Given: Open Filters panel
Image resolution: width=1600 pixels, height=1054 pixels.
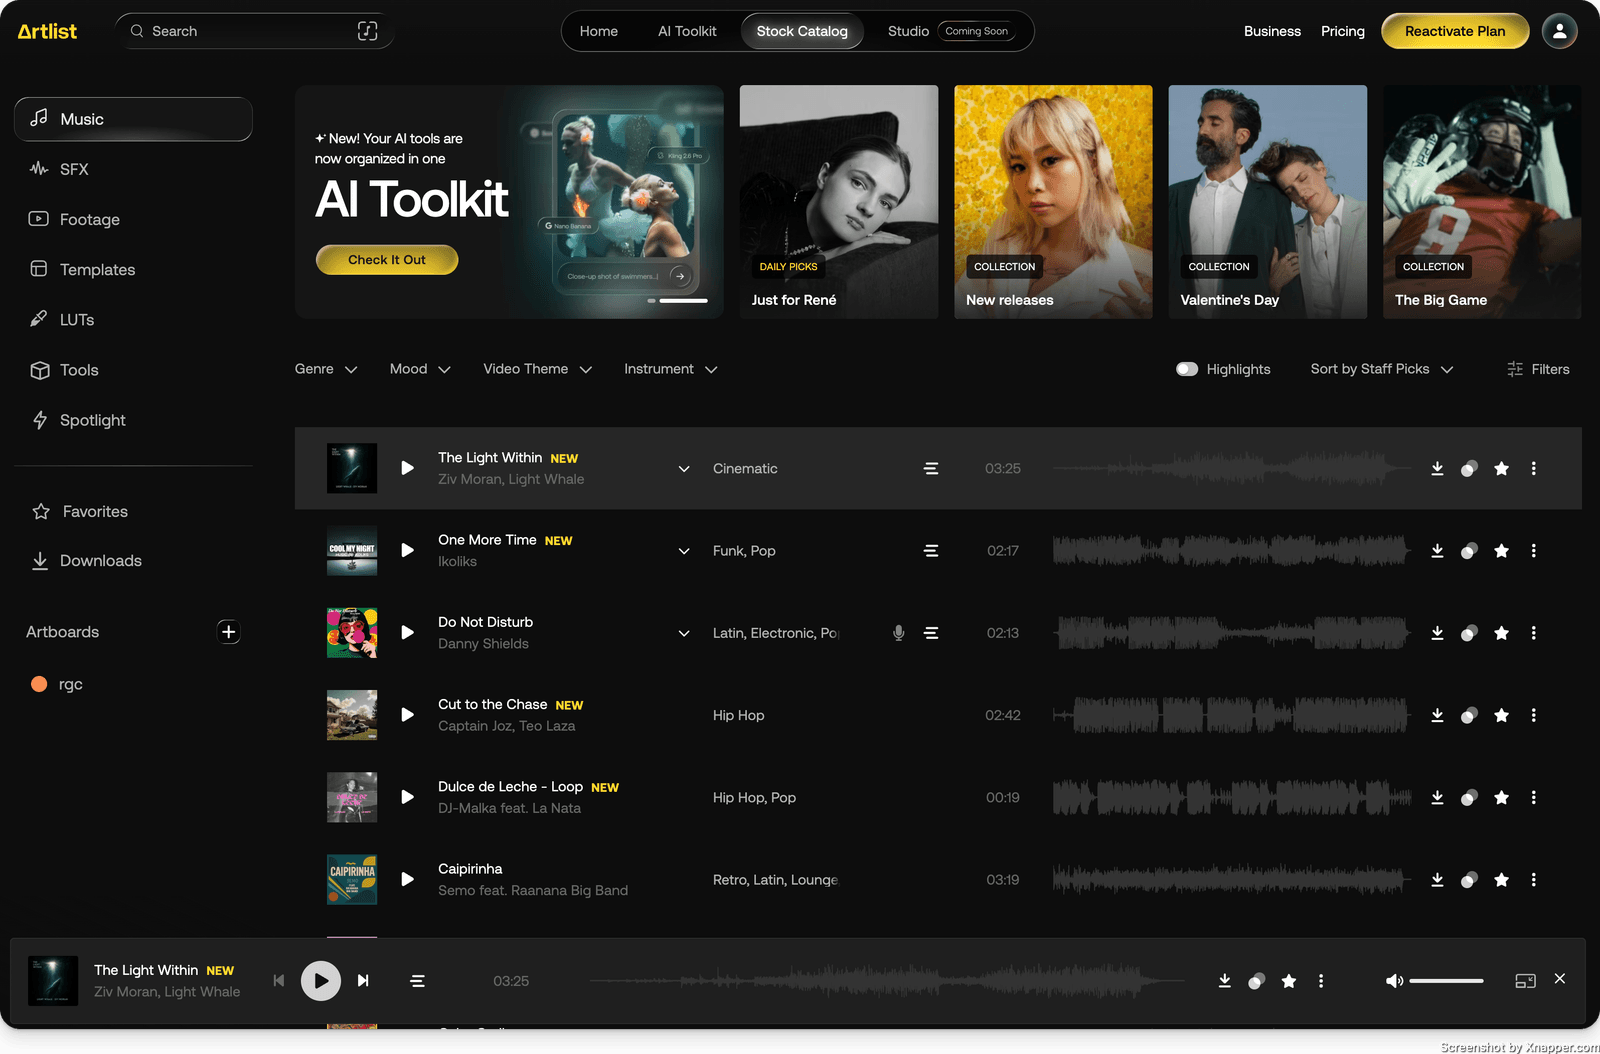Looking at the screenshot, I should point(1538,369).
